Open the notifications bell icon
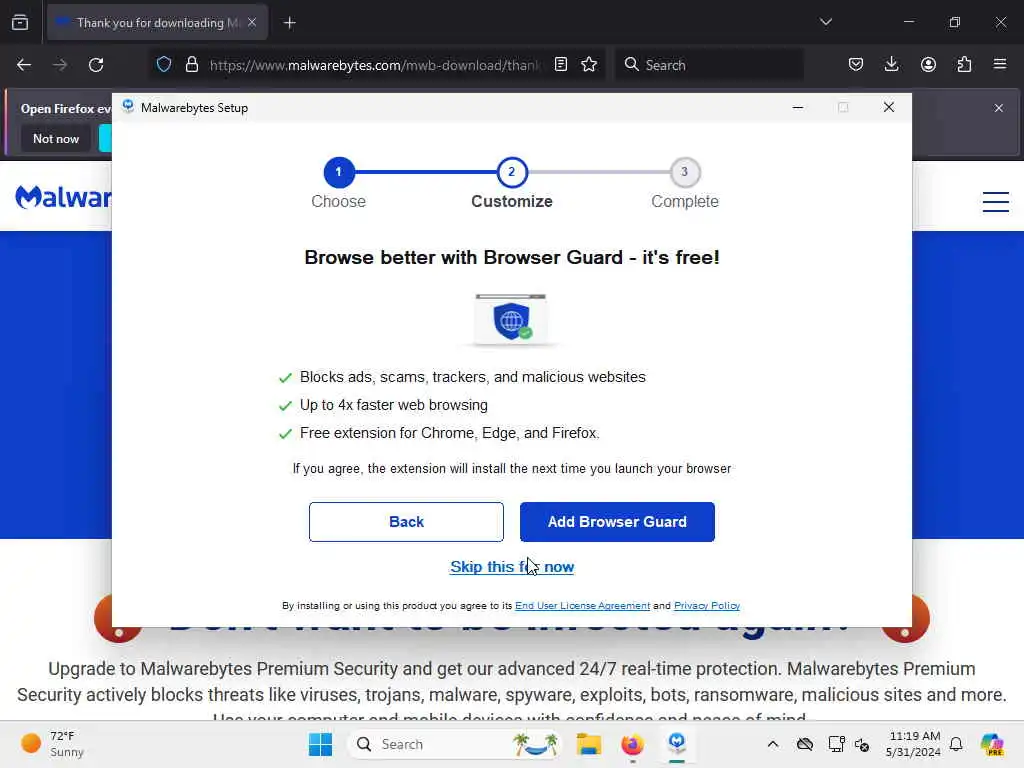 click(x=956, y=744)
